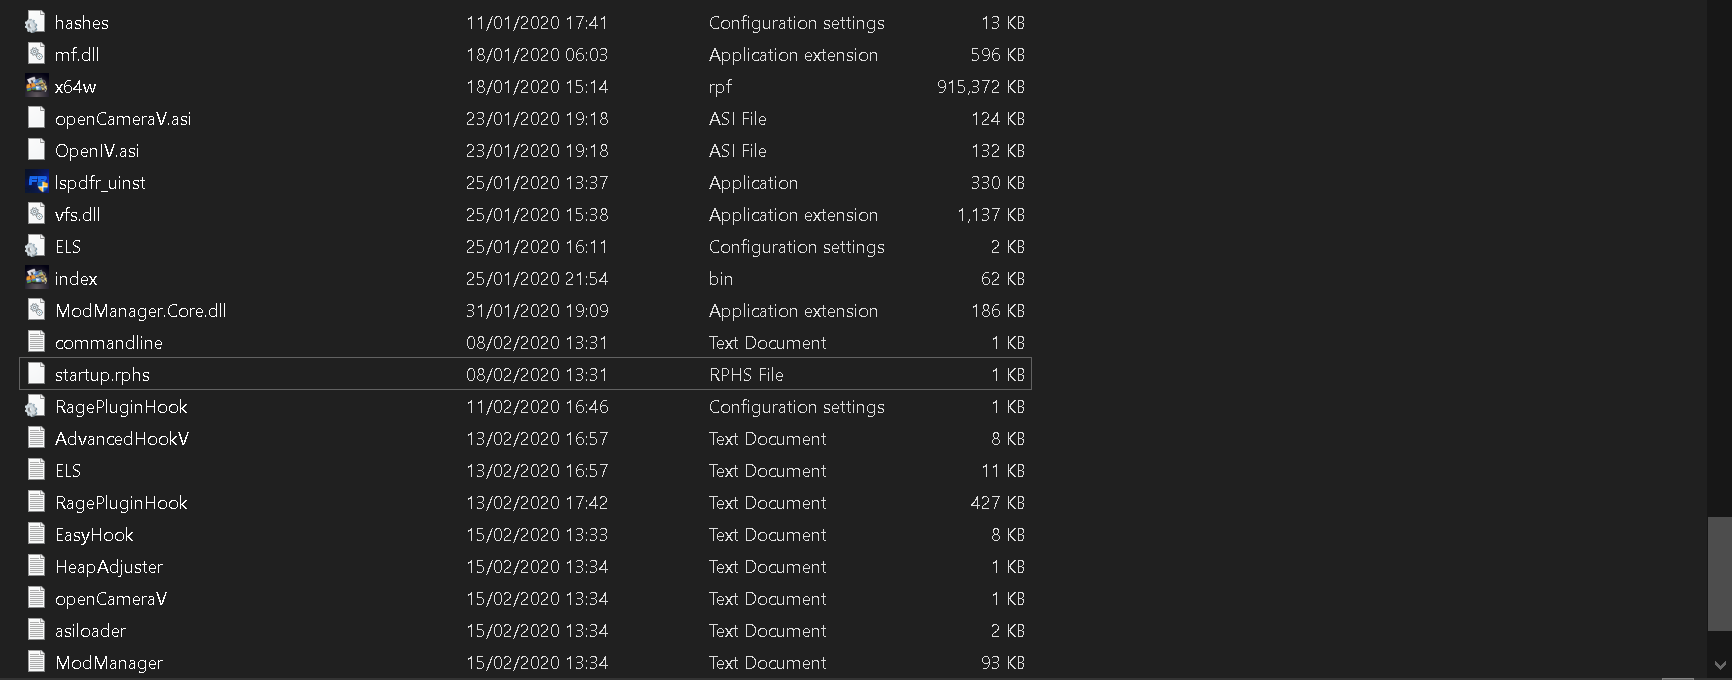Click the EasyHook text document name
This screenshot has height=680, width=1732.
[94, 535]
